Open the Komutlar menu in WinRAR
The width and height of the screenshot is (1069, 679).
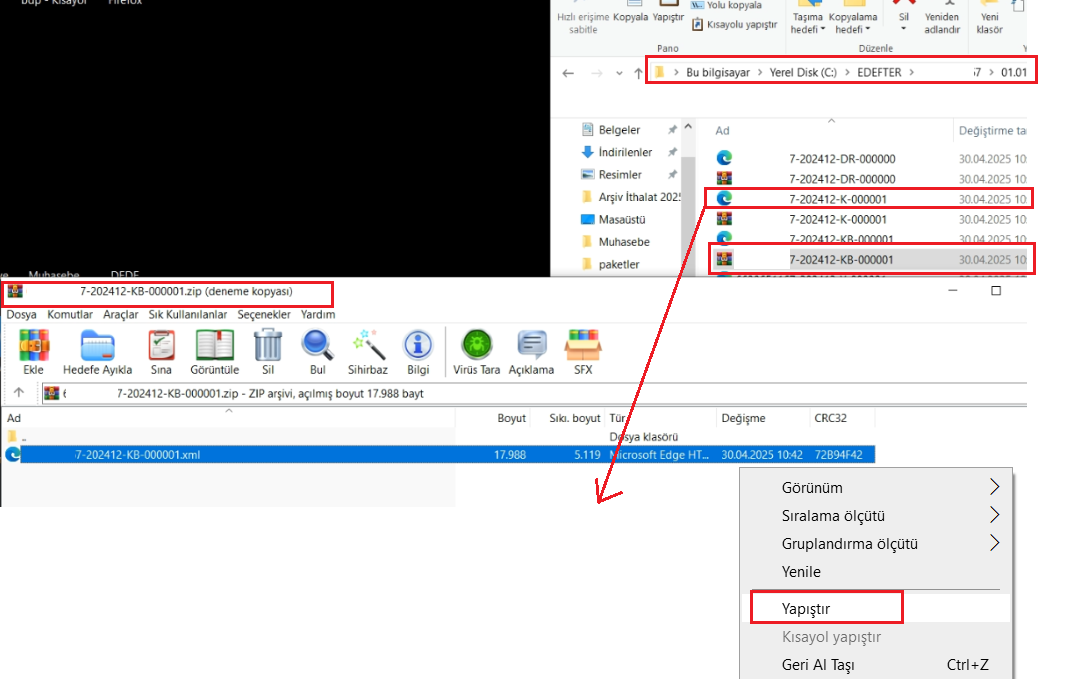(70, 314)
